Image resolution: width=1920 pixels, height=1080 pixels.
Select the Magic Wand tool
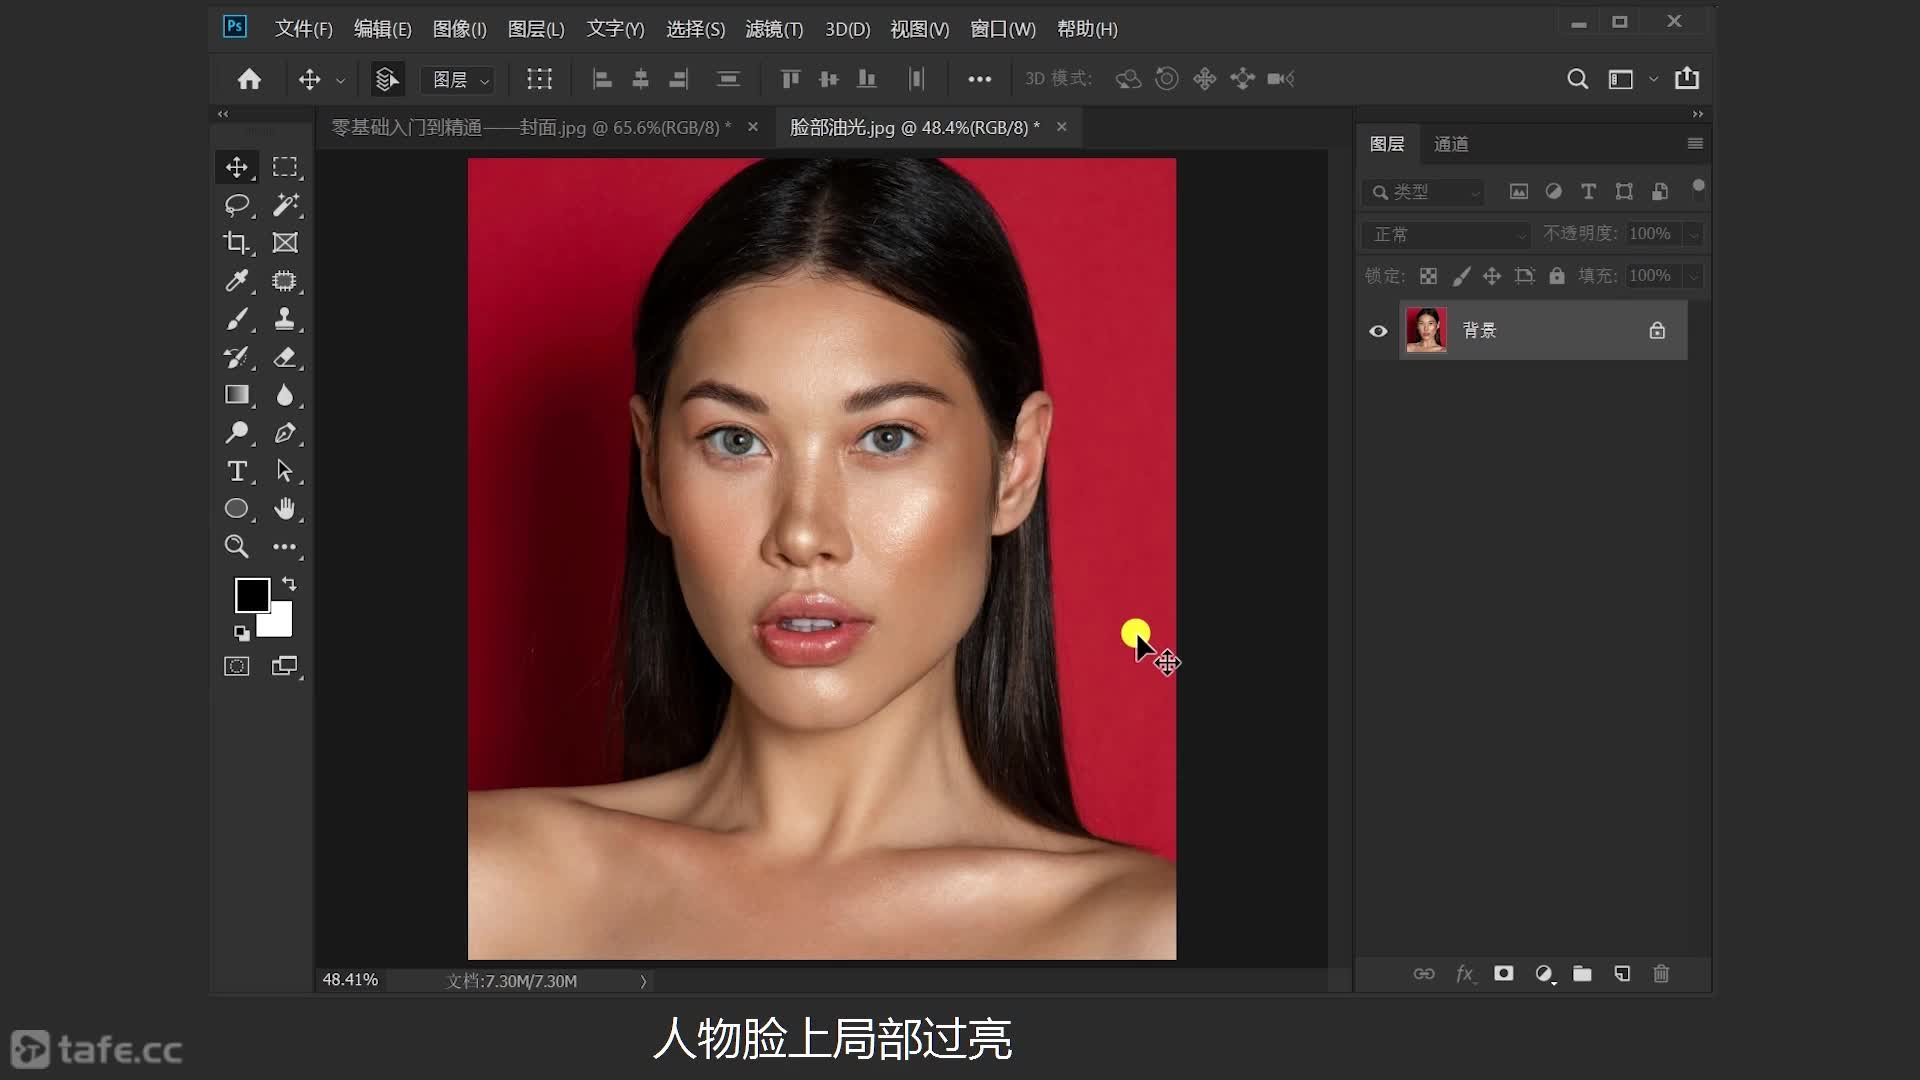click(x=285, y=205)
